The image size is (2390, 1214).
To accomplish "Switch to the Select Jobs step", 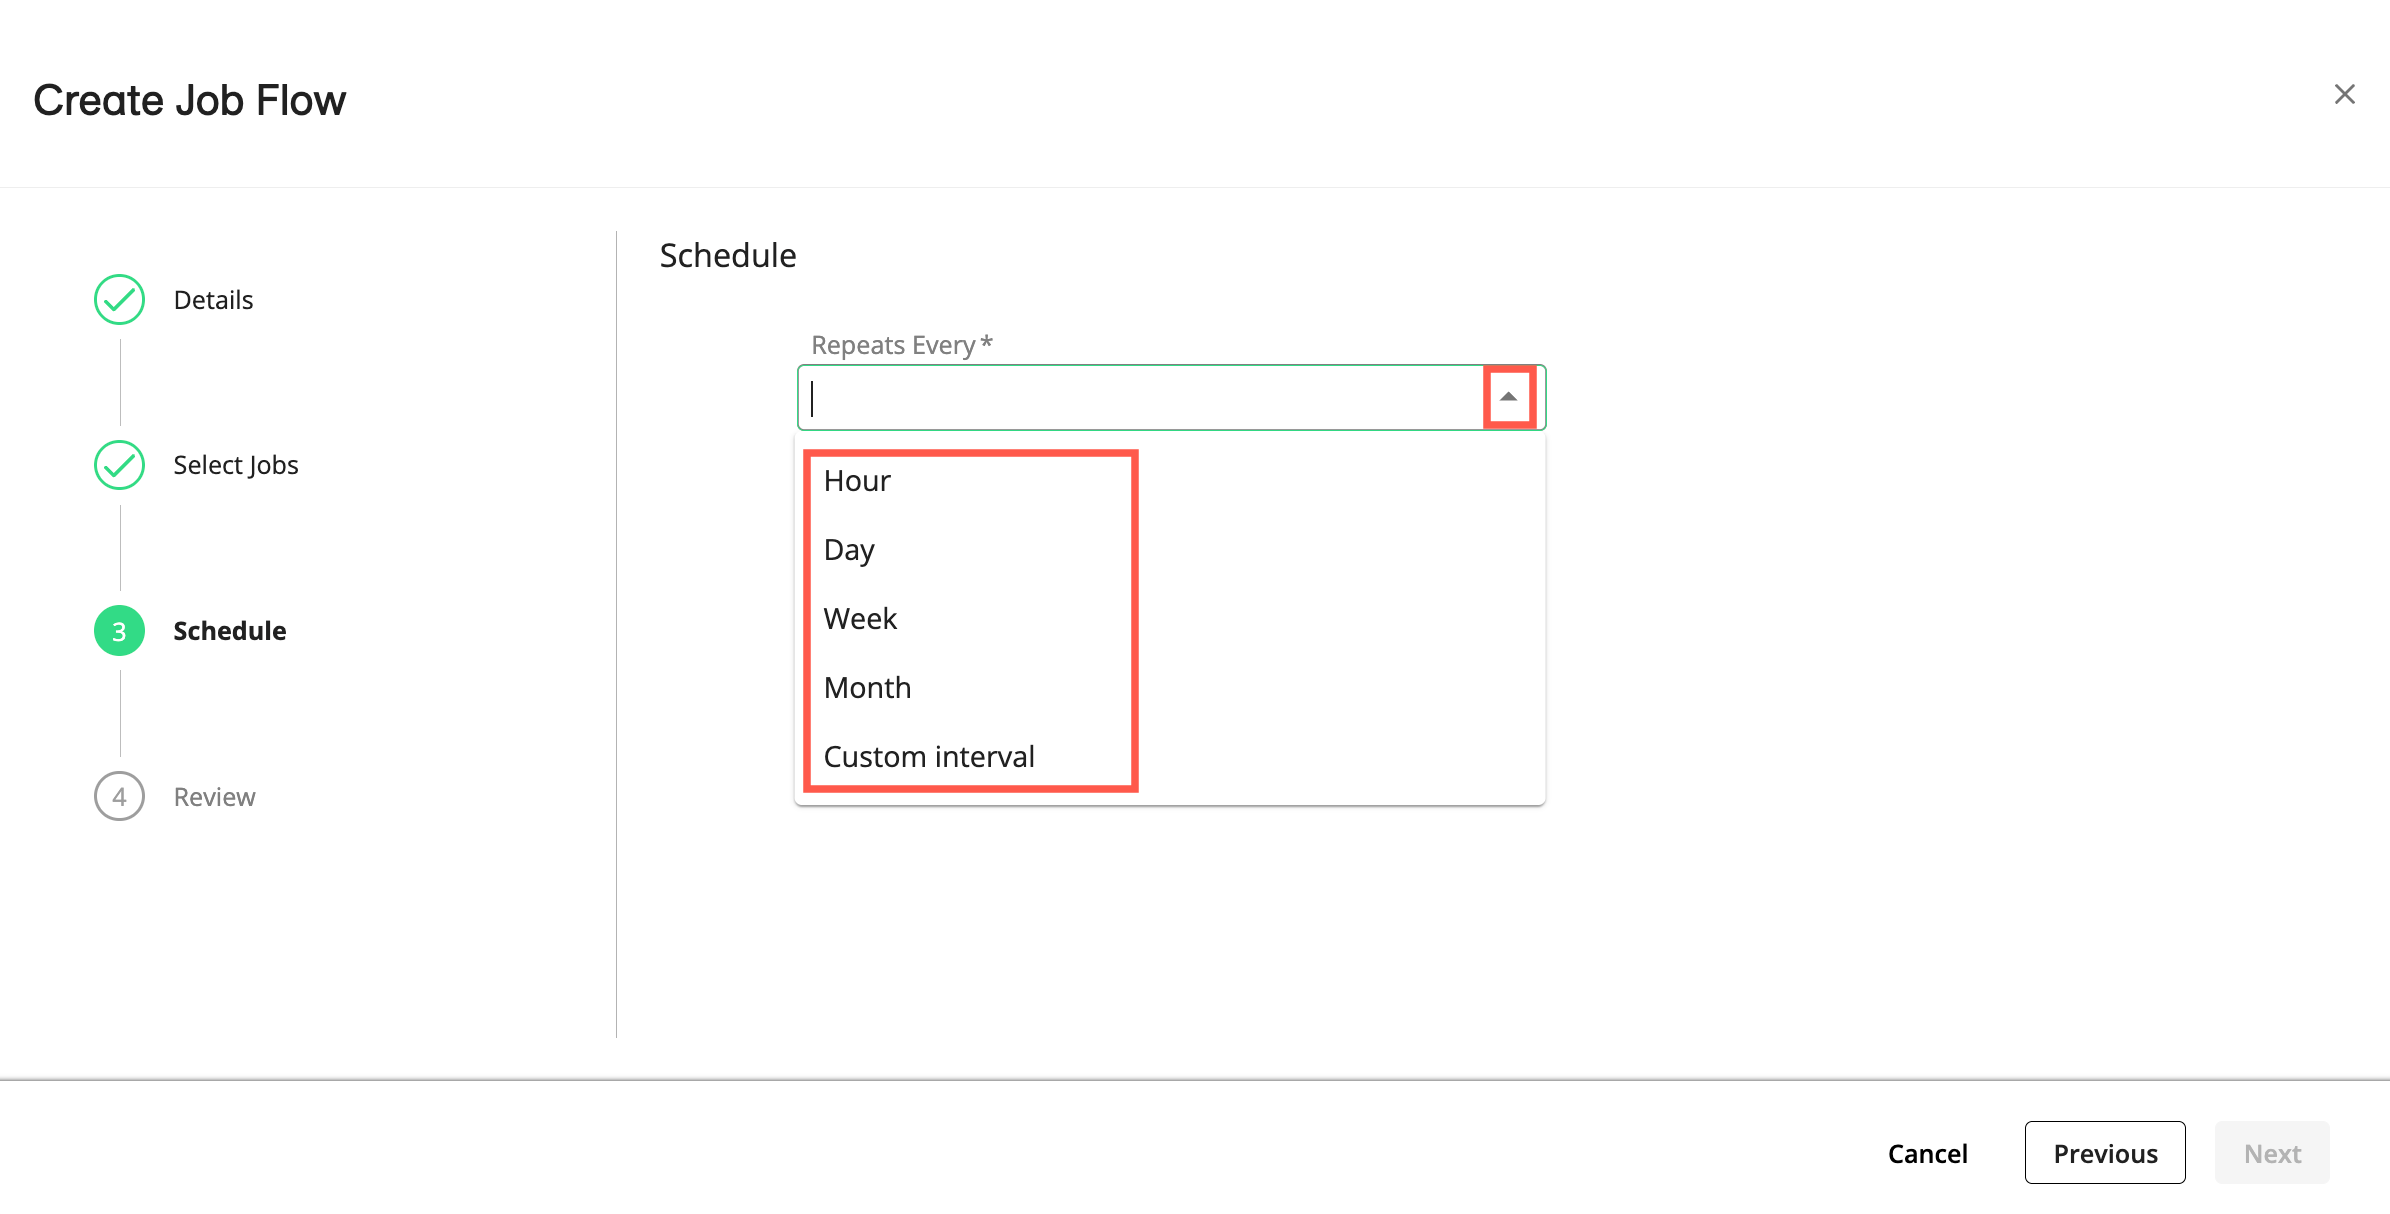I will pyautogui.click(x=236, y=464).
